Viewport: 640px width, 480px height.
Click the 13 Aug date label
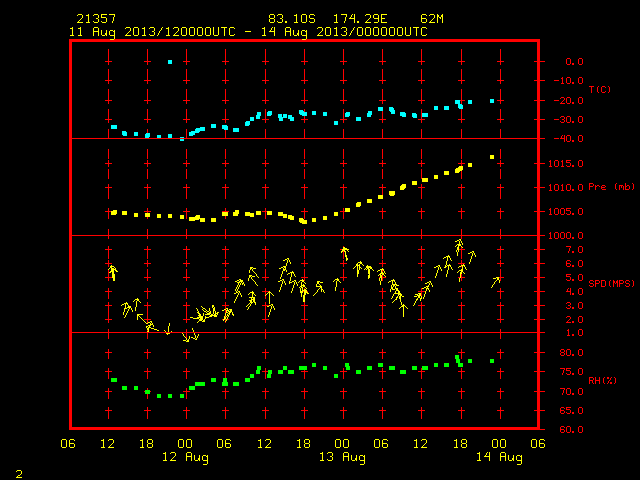pos(342,457)
